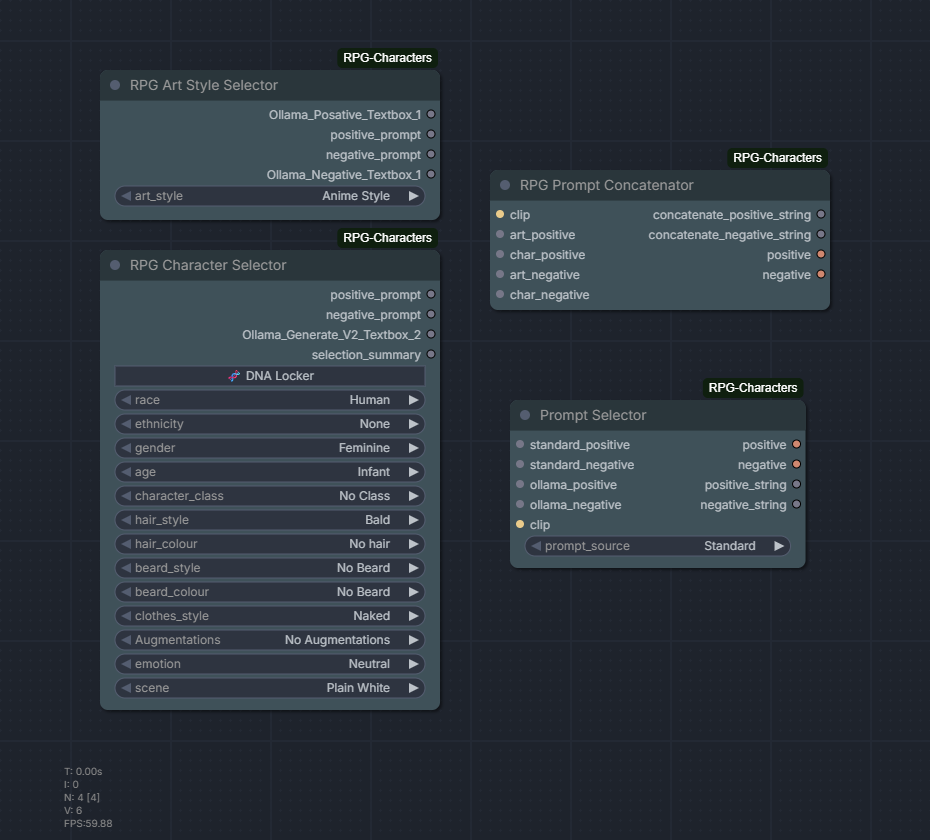Click previous arrow on hair_style
The width and height of the screenshot is (930, 840).
click(126, 520)
